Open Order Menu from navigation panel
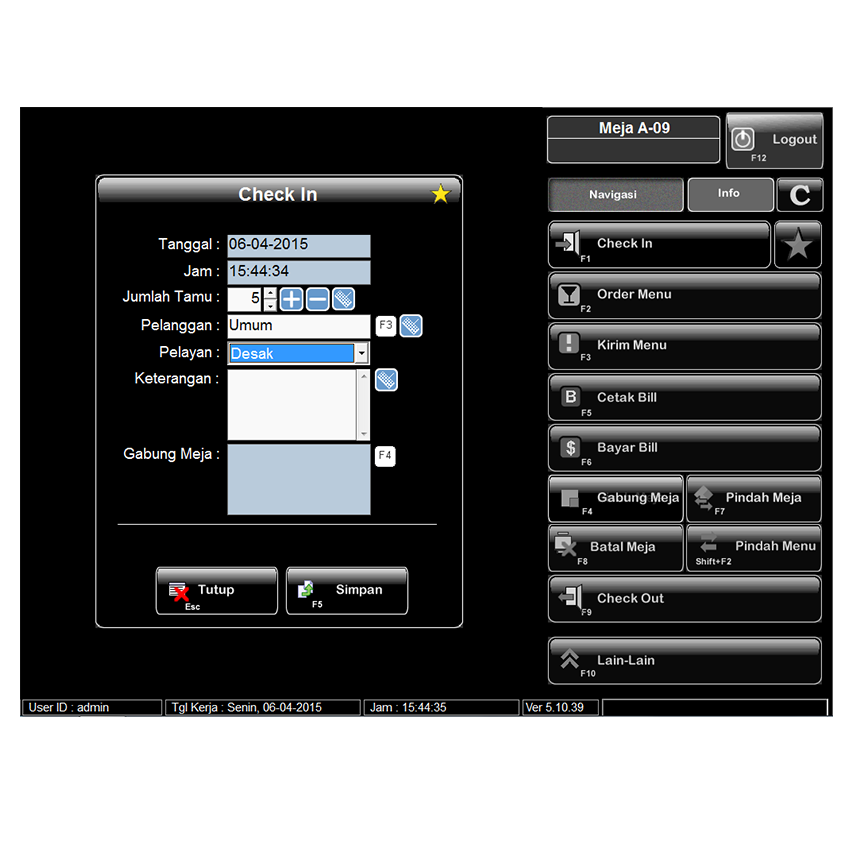Screen dimensions: 850x850 684,296
